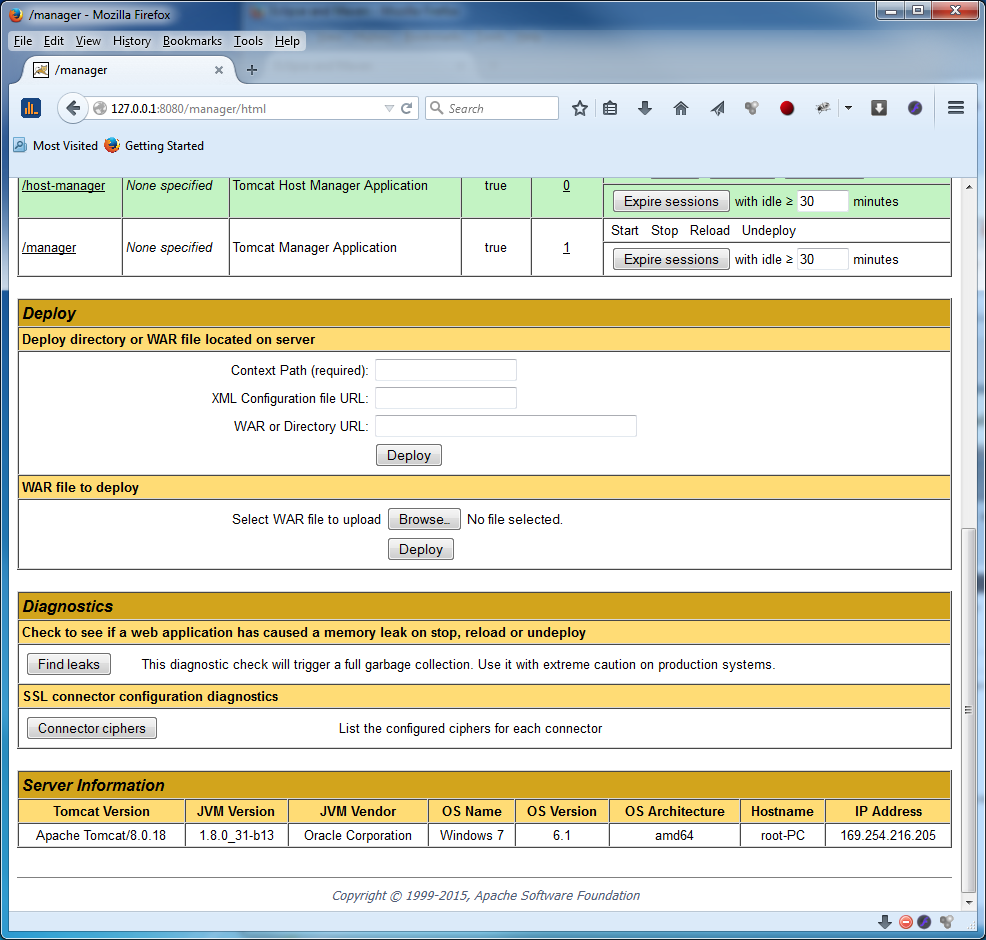
Task: Browse for a WAR file to upload
Action: point(424,519)
